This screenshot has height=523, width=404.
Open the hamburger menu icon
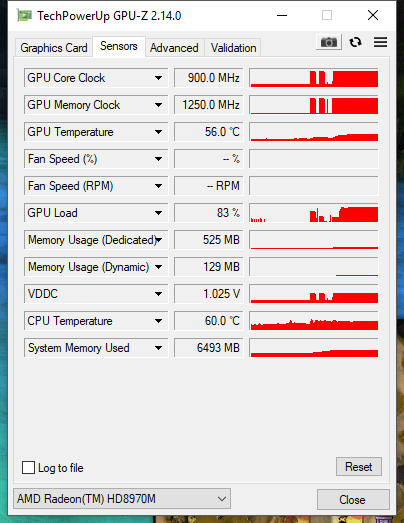pos(380,42)
